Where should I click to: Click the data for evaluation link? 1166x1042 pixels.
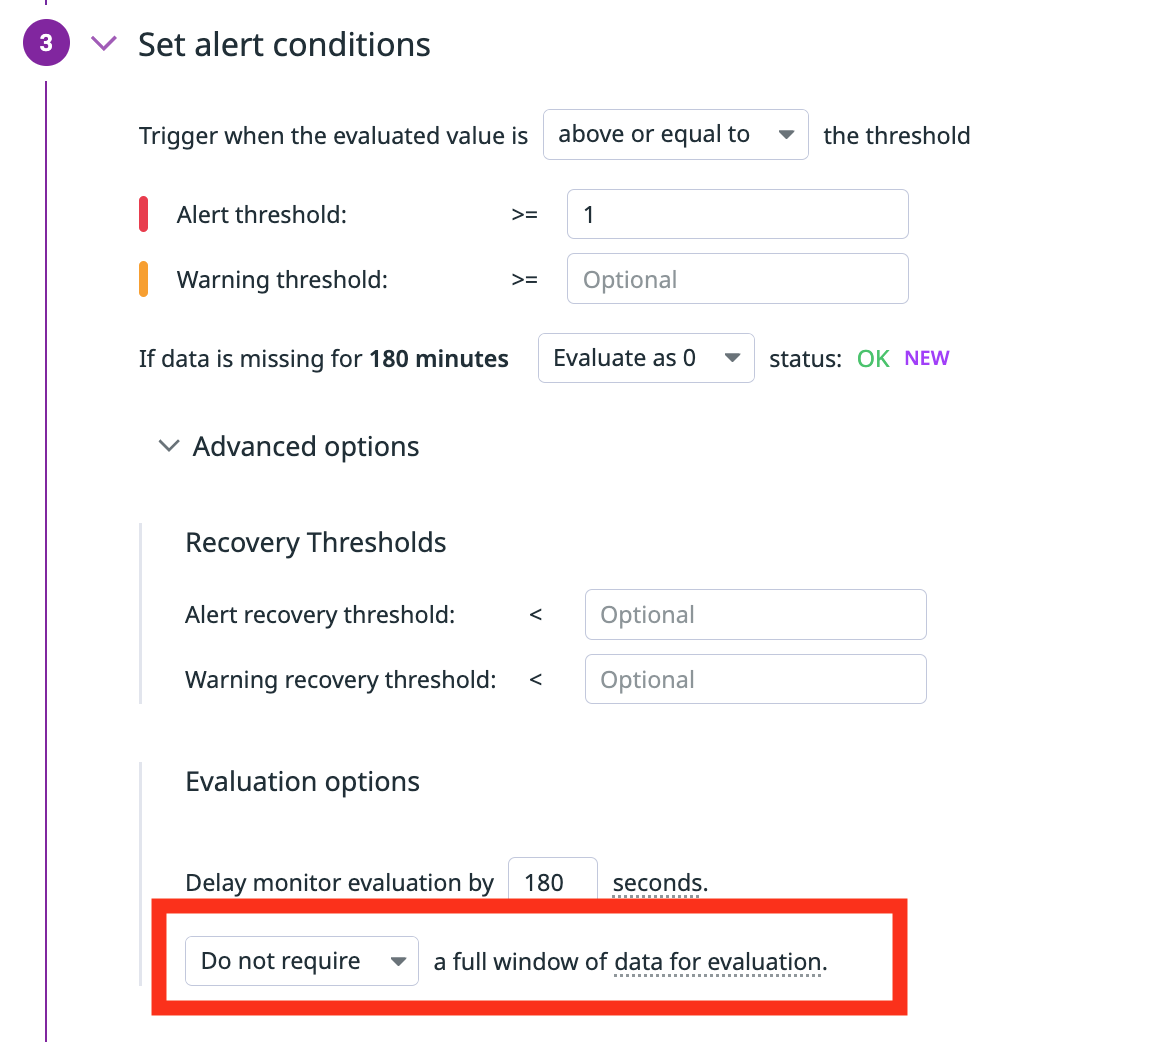point(719,962)
